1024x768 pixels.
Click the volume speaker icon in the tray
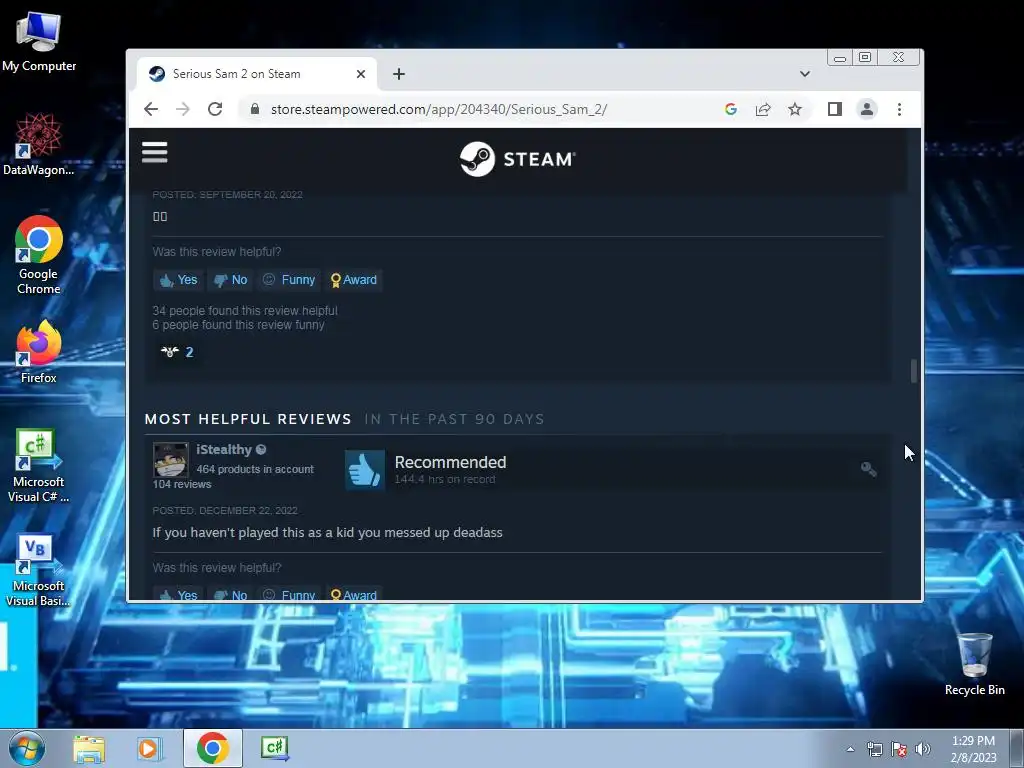pyautogui.click(x=923, y=749)
